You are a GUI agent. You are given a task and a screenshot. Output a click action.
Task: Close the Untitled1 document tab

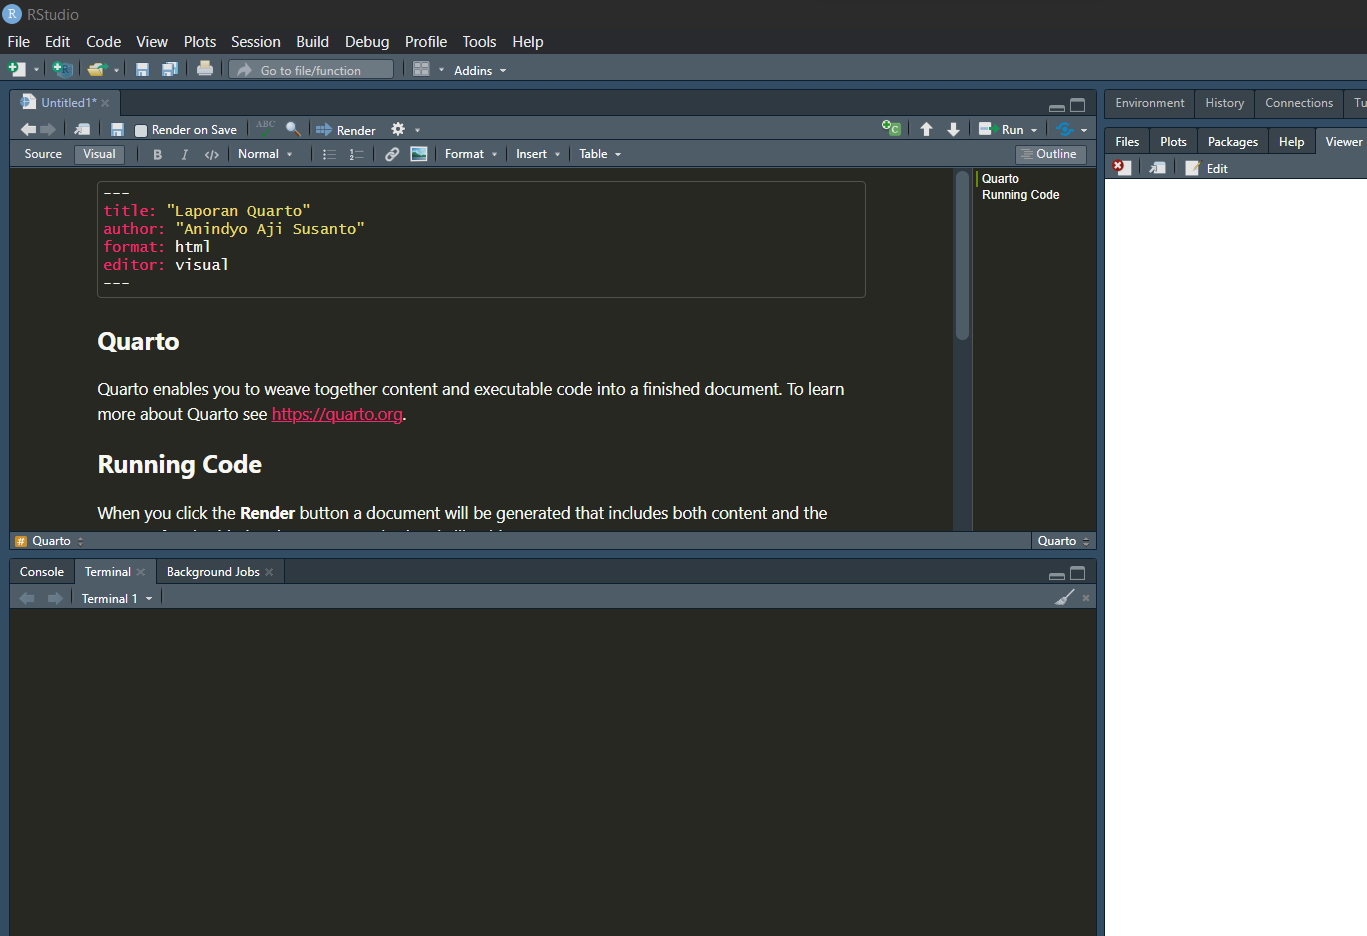click(x=105, y=103)
